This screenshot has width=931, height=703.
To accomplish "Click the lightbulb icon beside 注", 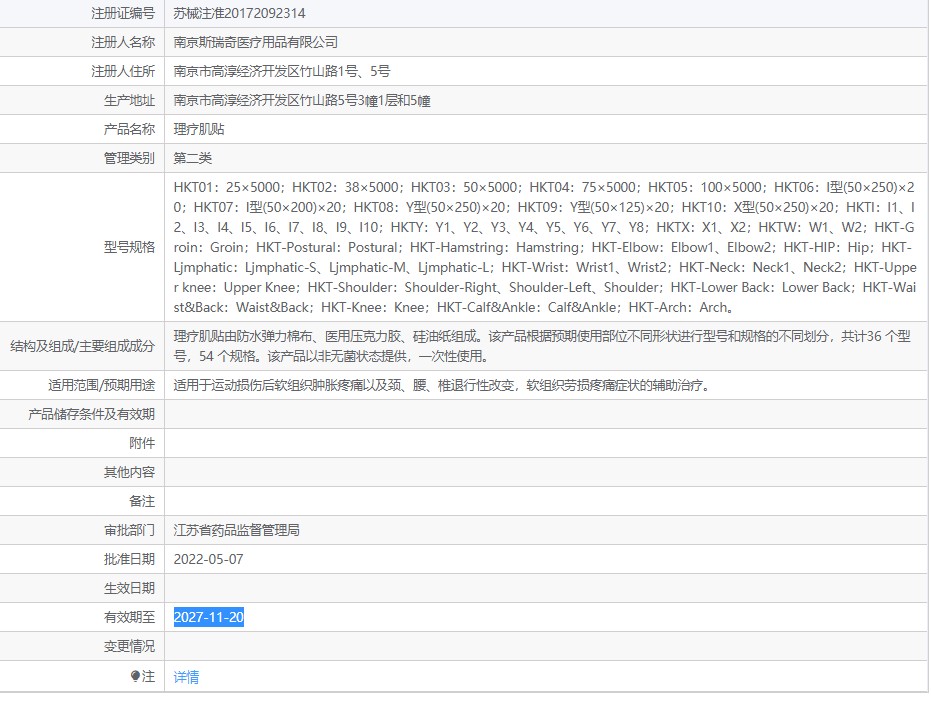I will 135,676.
